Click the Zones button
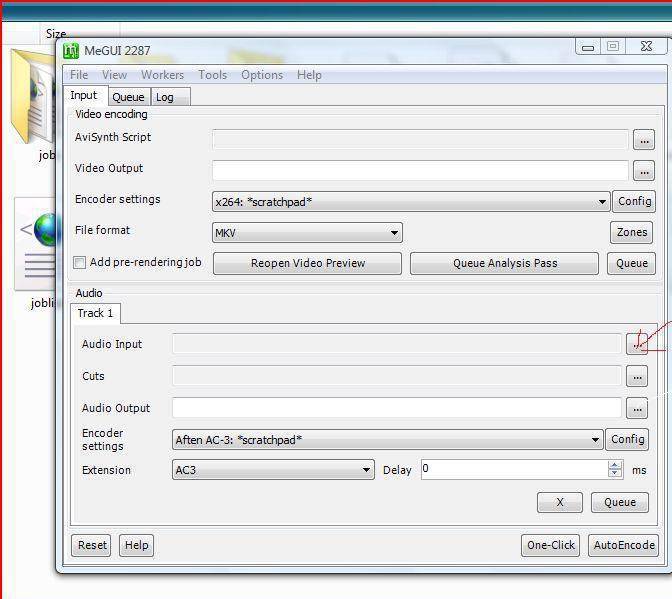 coord(632,232)
